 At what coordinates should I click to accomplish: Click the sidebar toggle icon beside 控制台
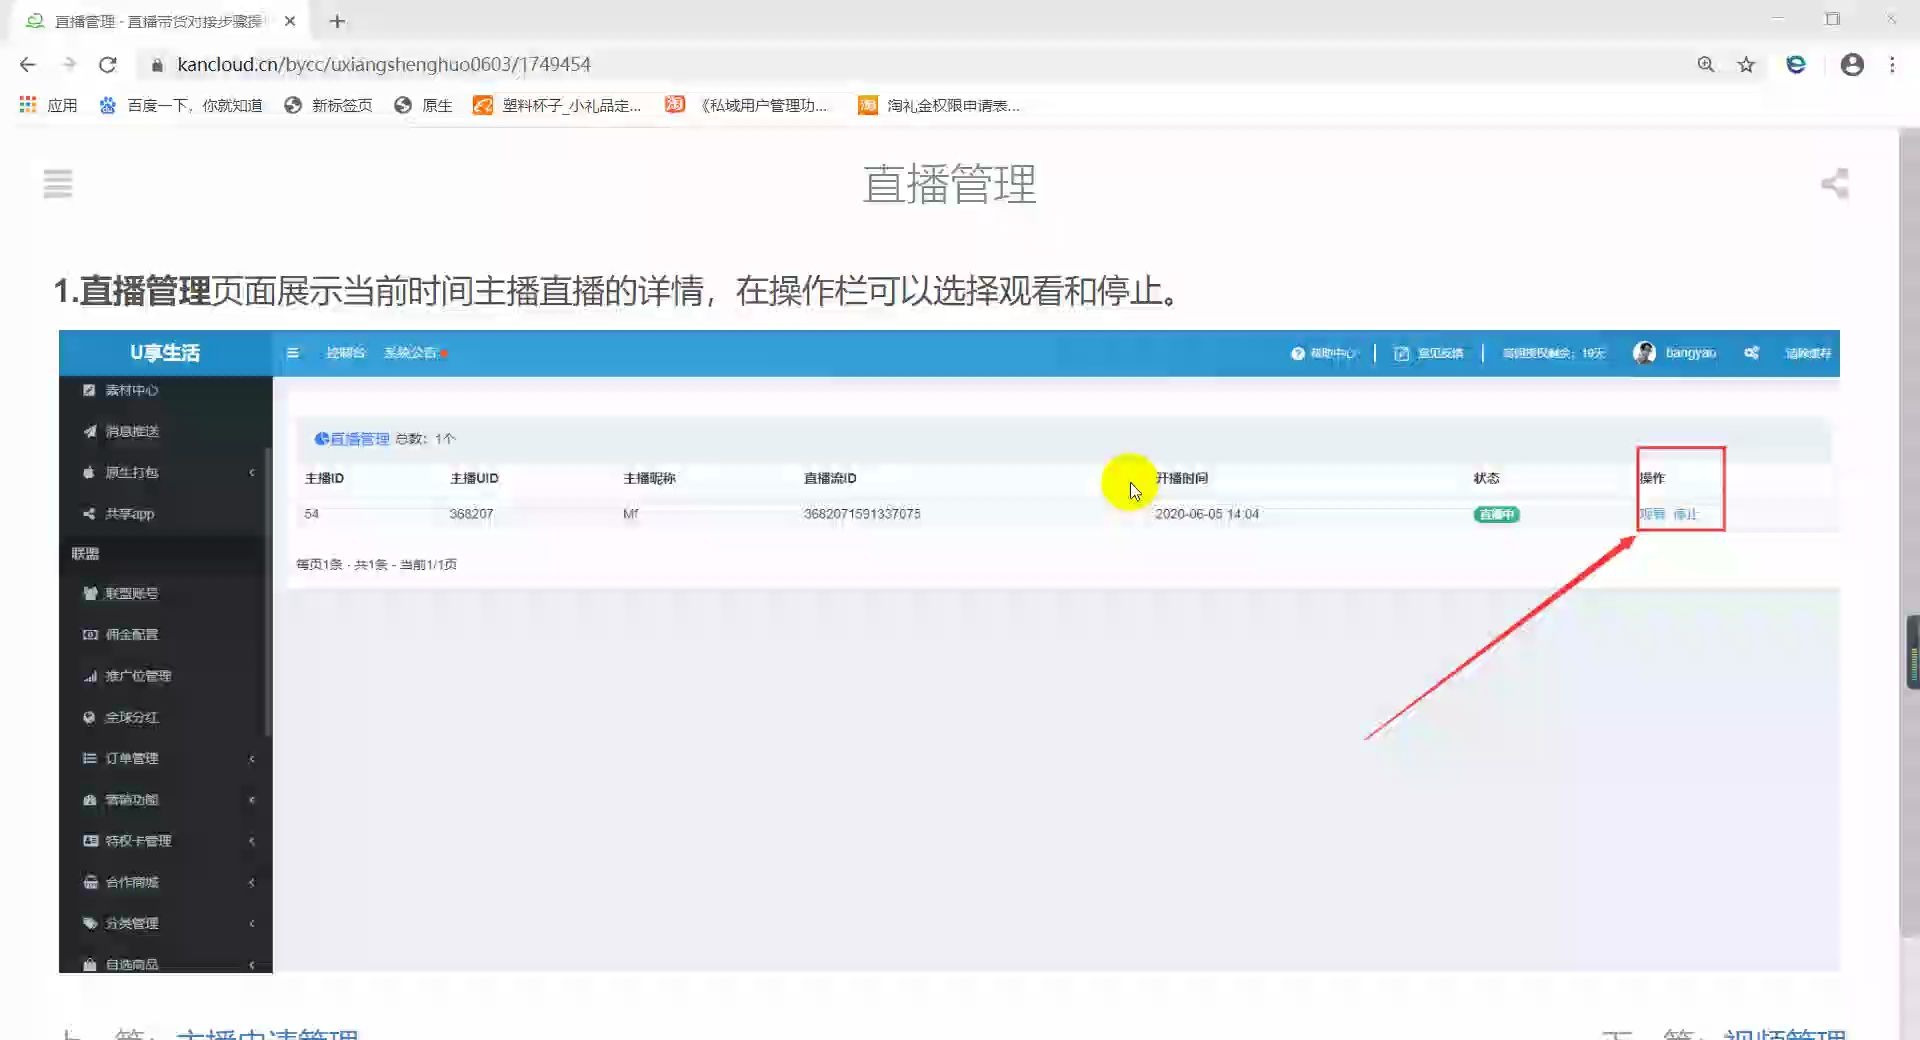[x=293, y=353]
